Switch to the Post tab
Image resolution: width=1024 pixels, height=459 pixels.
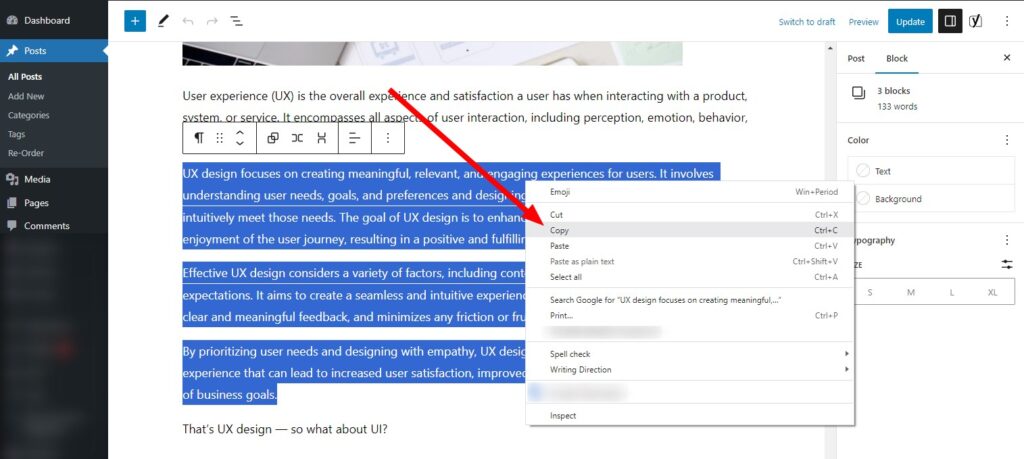(x=856, y=58)
